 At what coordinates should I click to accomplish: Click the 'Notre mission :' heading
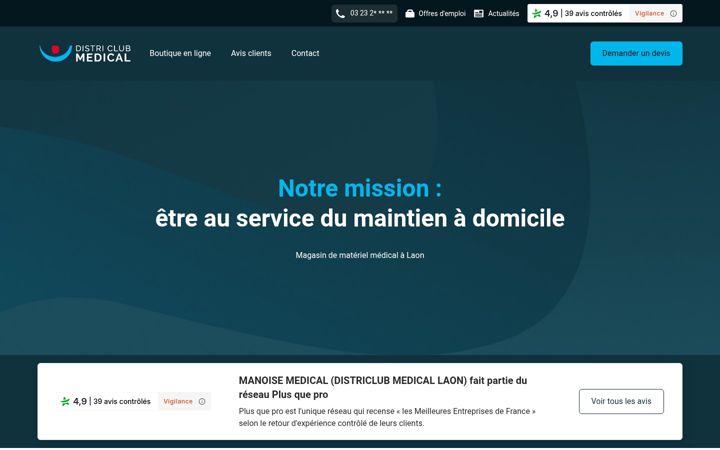pos(360,188)
